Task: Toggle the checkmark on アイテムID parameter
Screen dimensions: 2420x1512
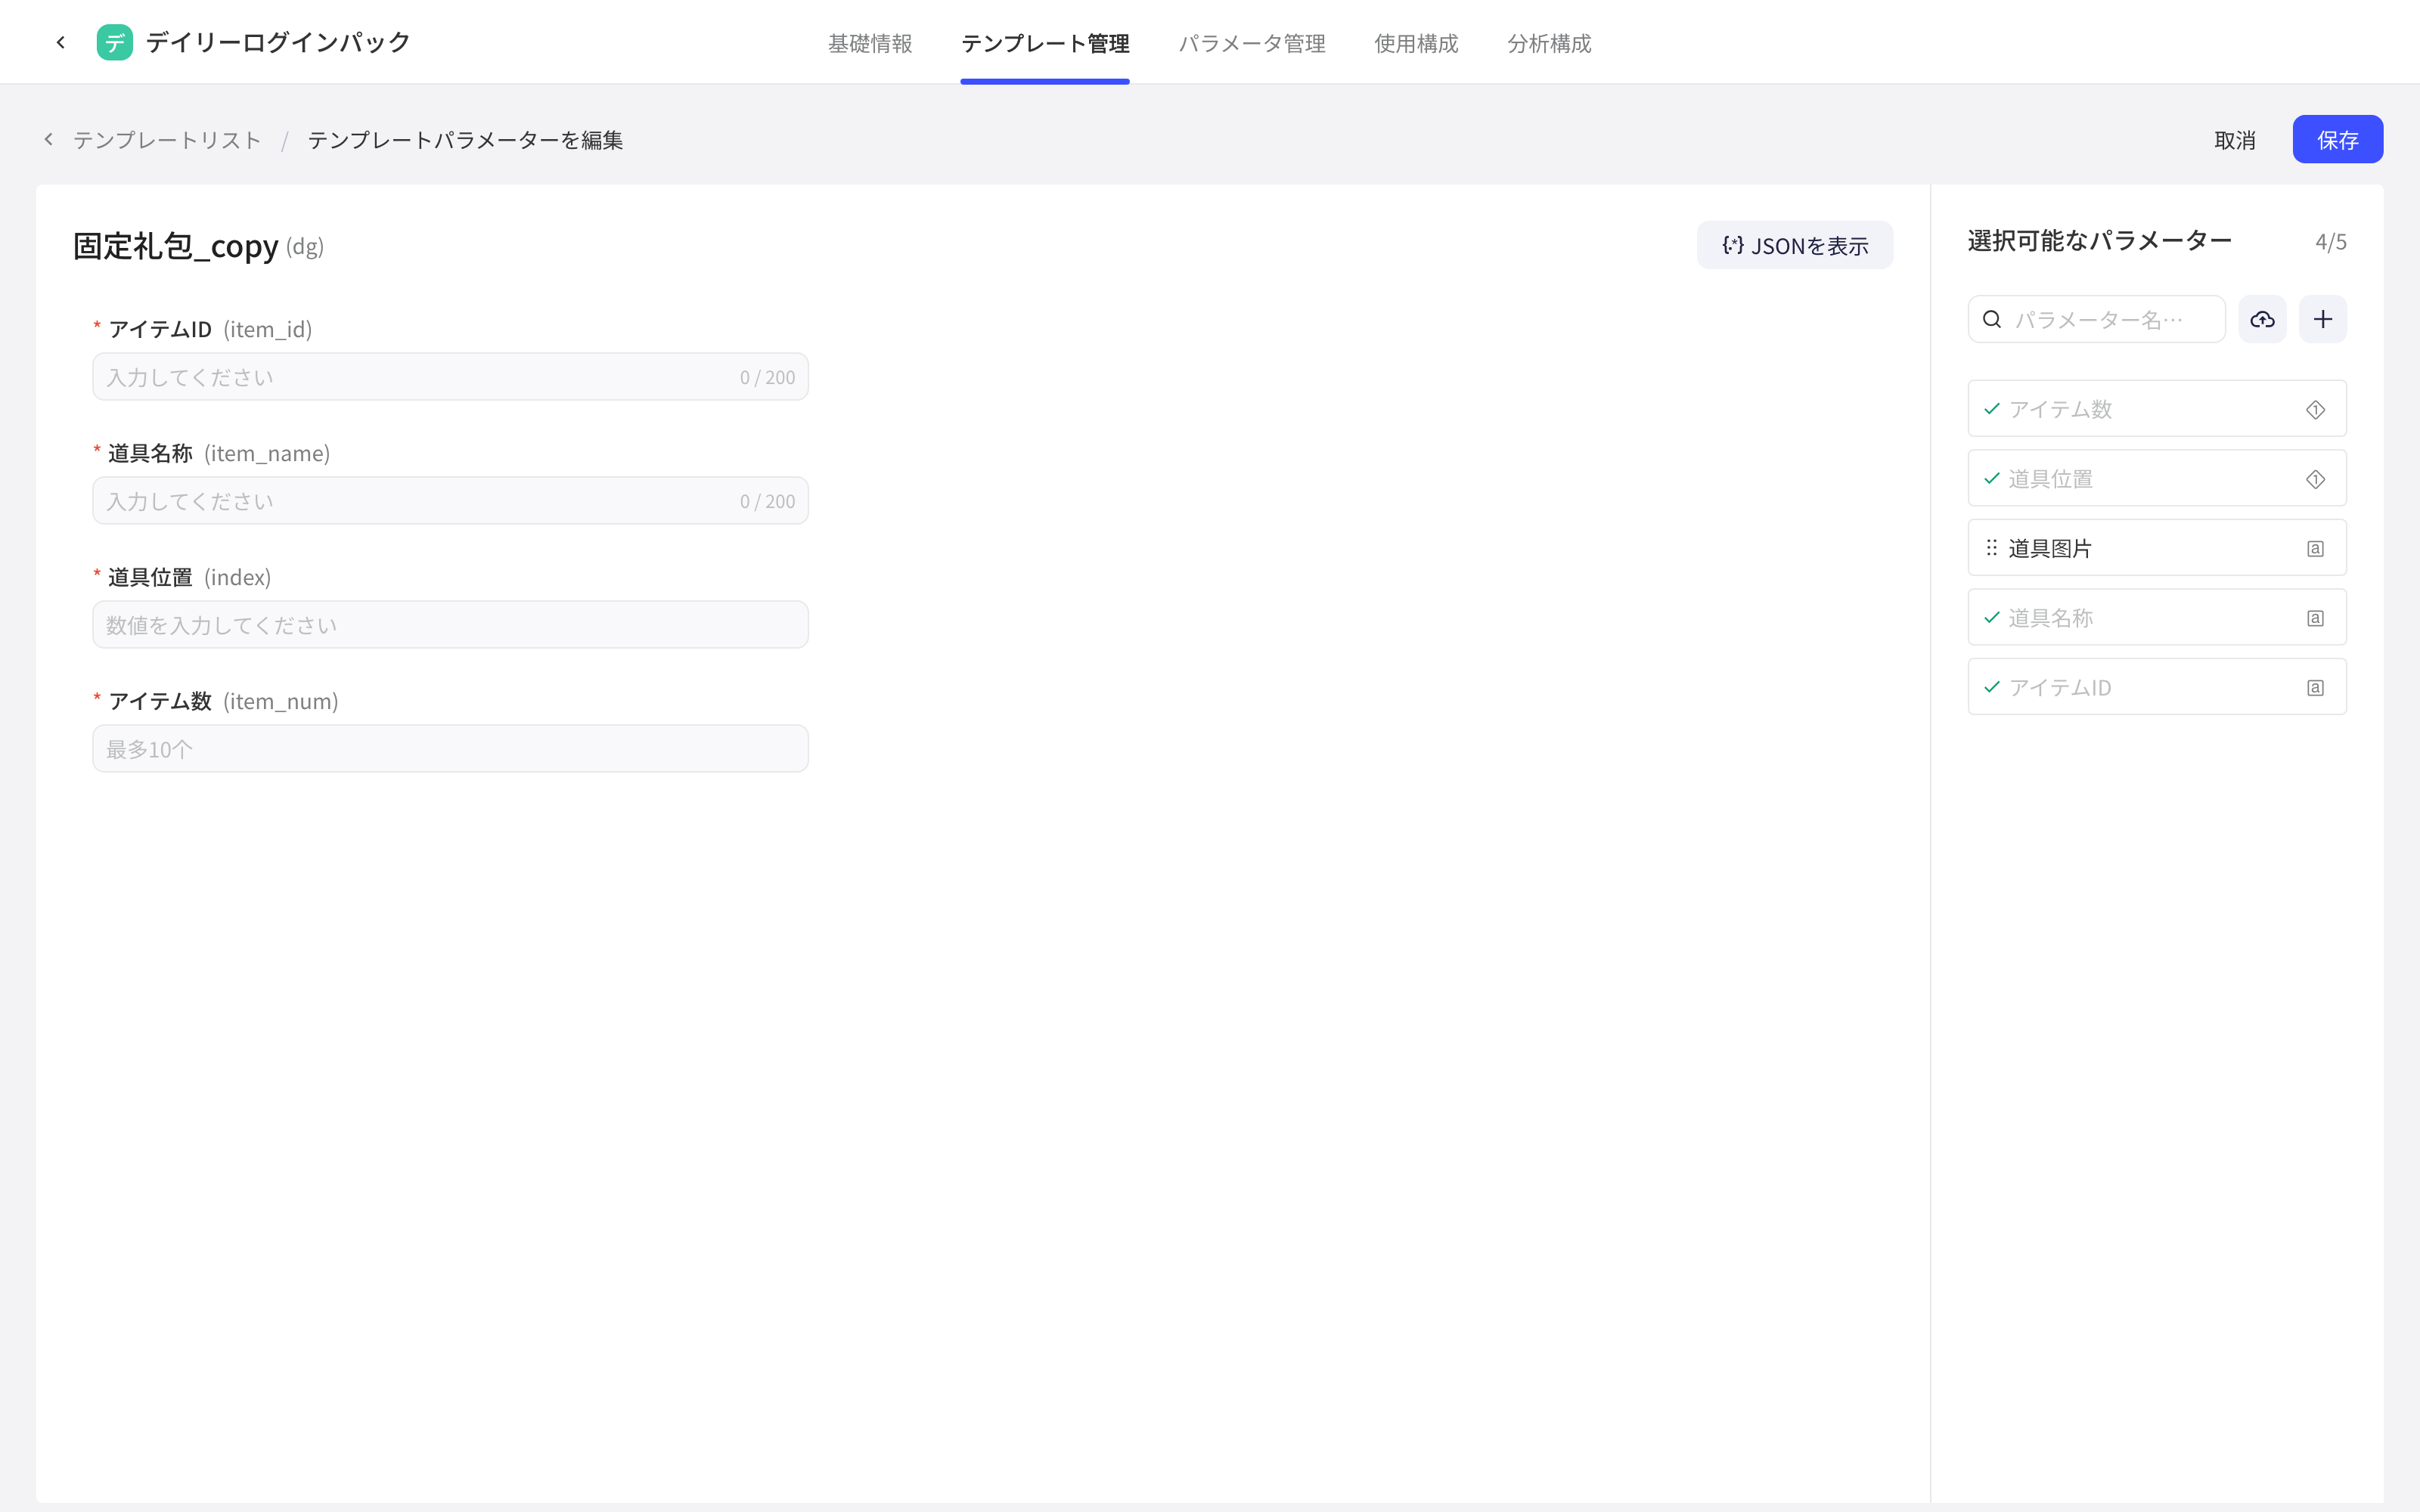Action: click(x=1991, y=687)
